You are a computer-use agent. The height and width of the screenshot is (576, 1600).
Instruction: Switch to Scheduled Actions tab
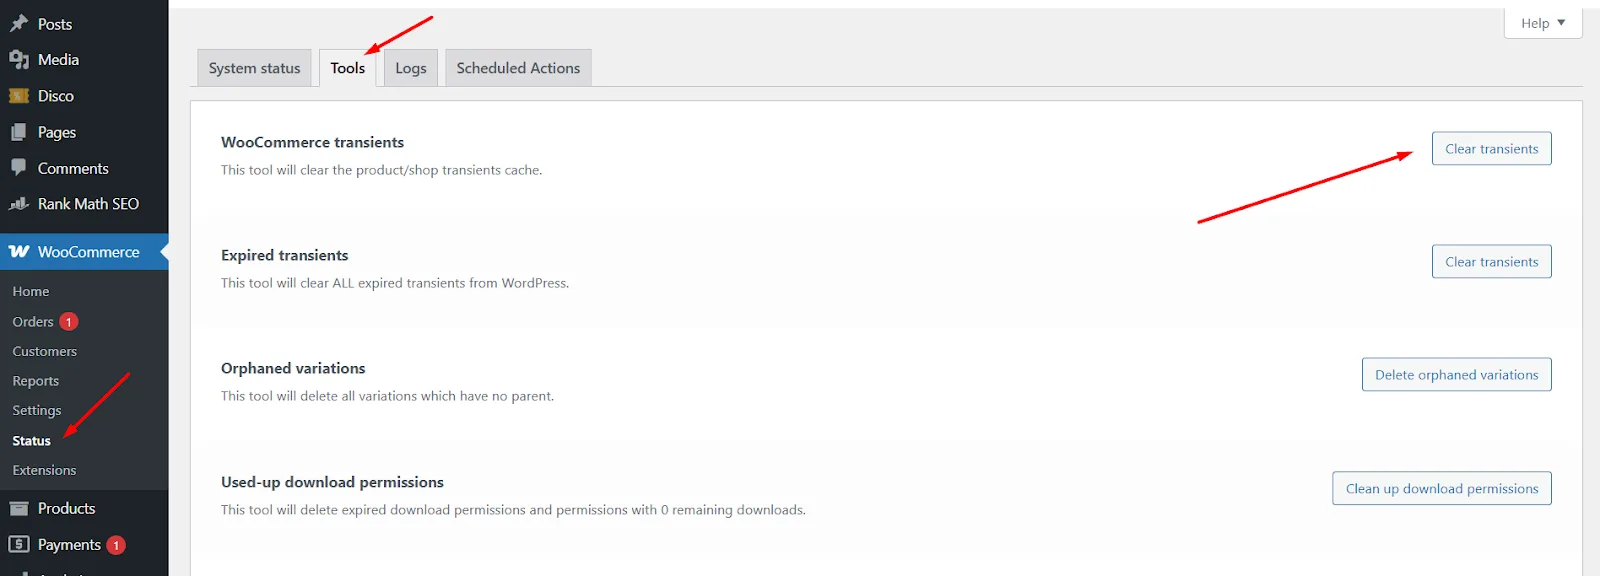[x=518, y=68]
